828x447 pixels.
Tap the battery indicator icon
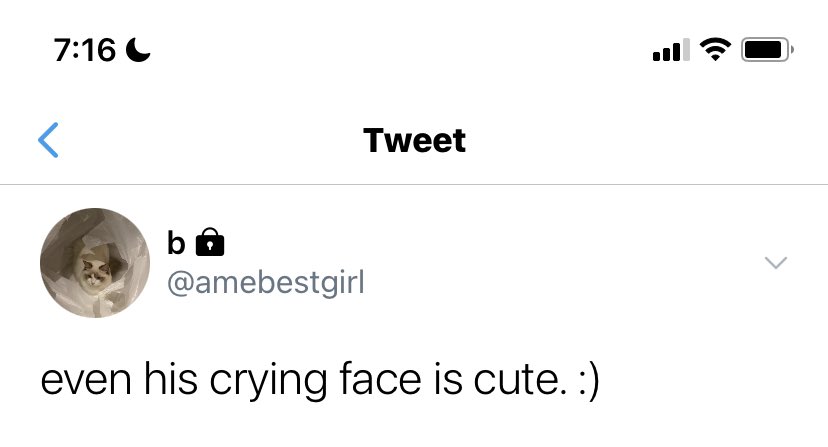click(767, 50)
